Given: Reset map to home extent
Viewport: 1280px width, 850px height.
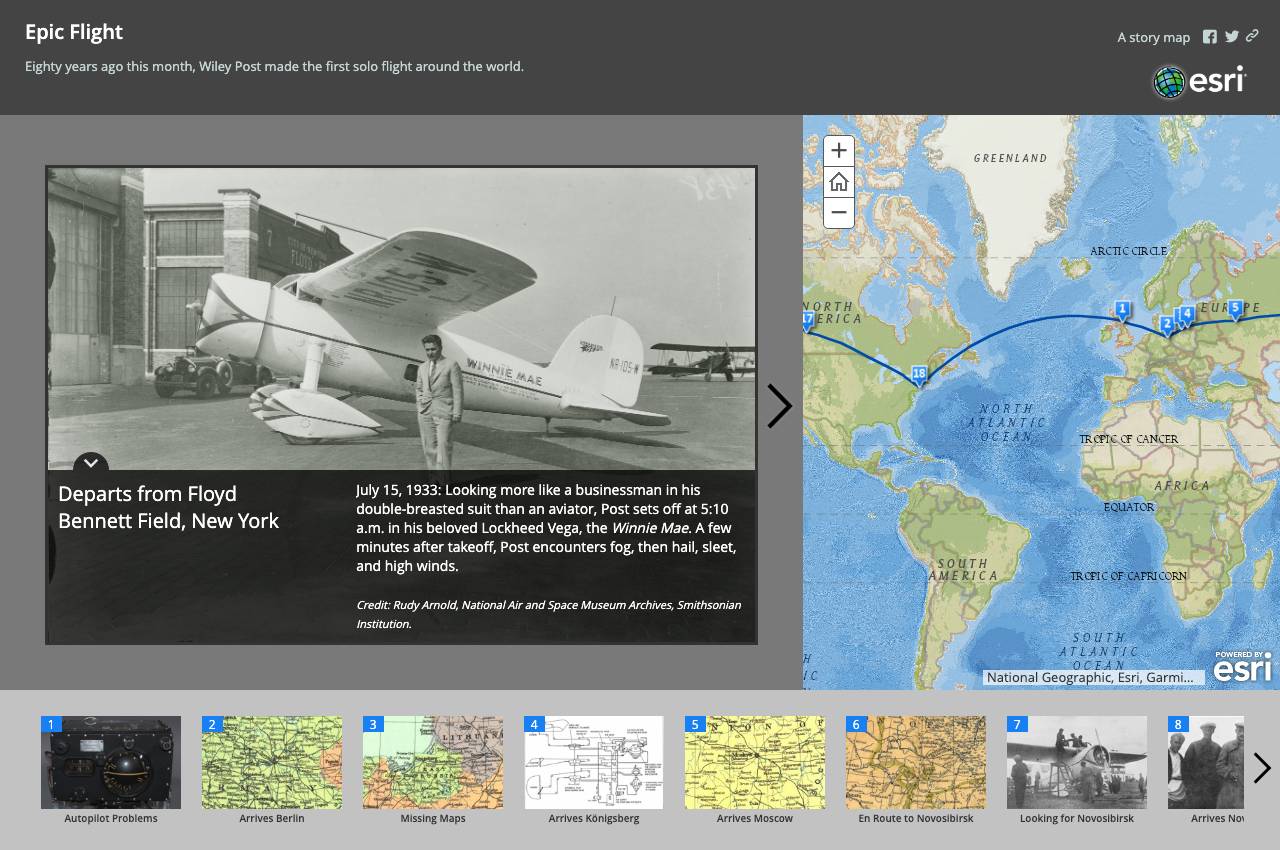Looking at the screenshot, I should tap(839, 182).
